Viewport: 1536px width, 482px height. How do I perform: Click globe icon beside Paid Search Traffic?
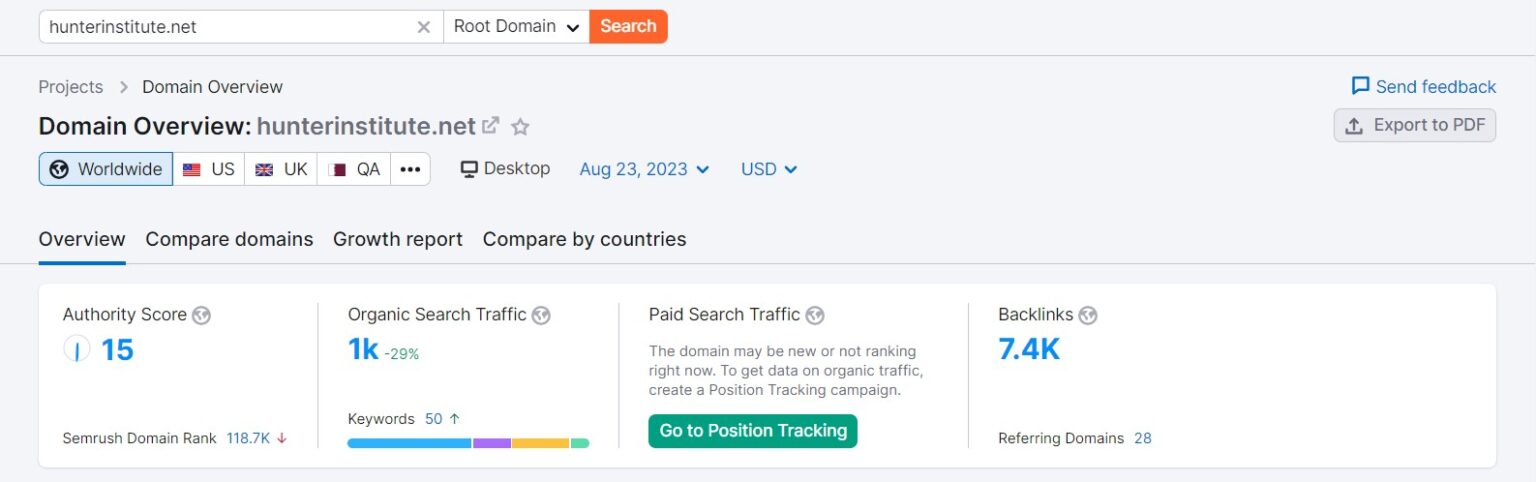click(815, 315)
